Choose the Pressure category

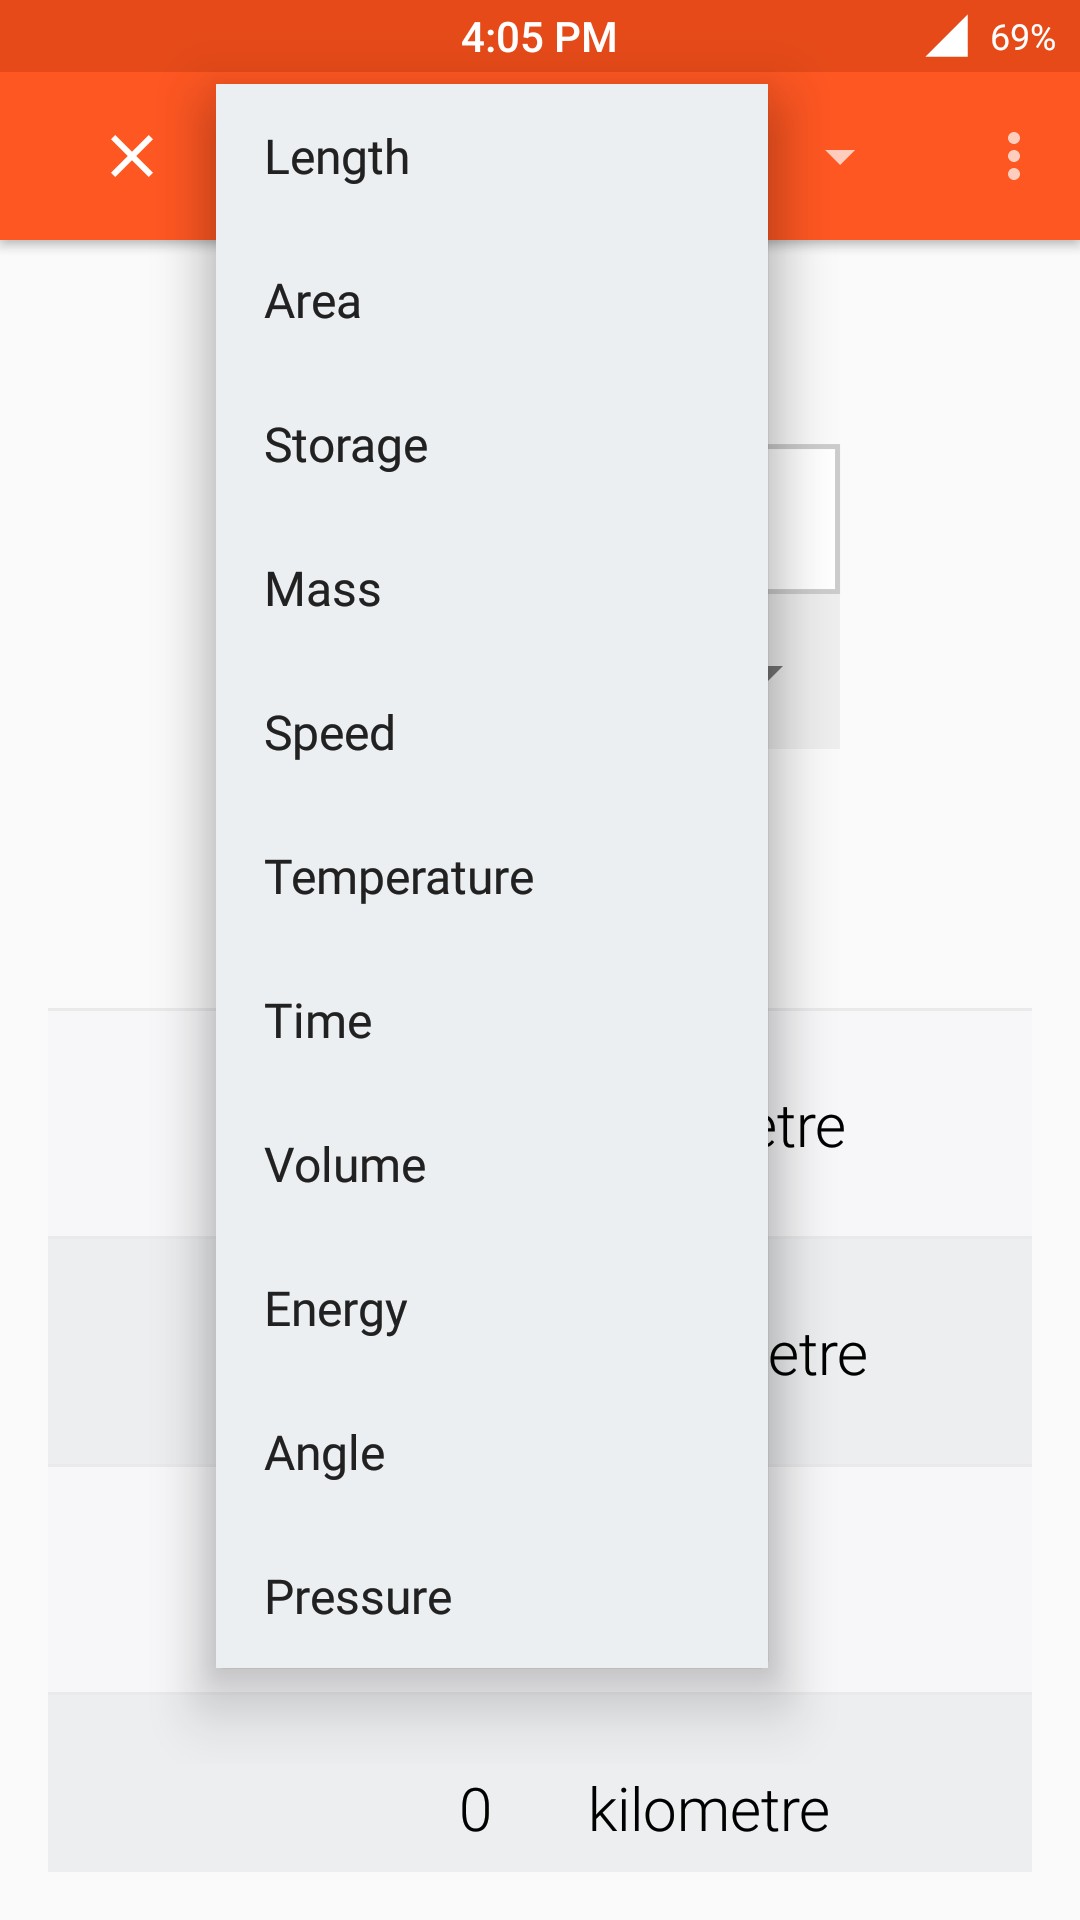click(x=492, y=1598)
